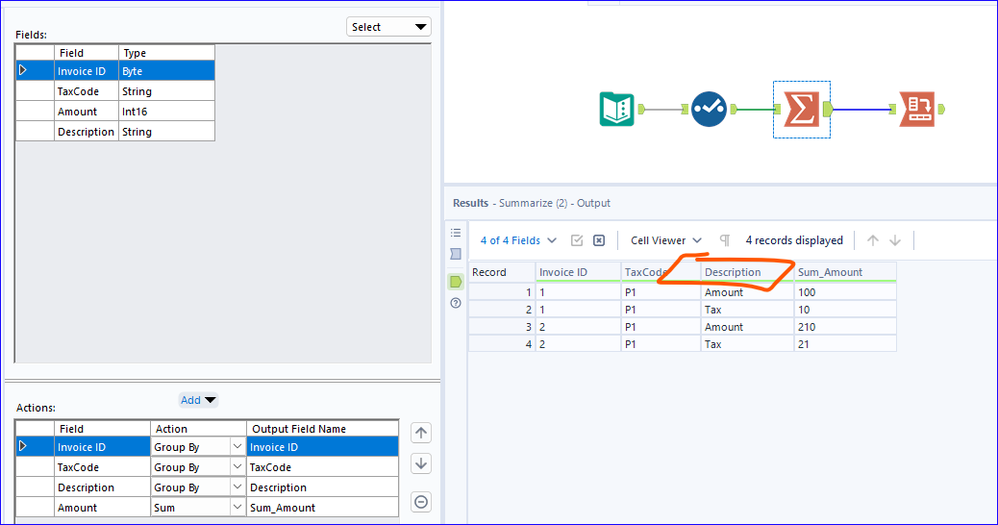Click the Invoice ID column header in Results

(x=578, y=272)
